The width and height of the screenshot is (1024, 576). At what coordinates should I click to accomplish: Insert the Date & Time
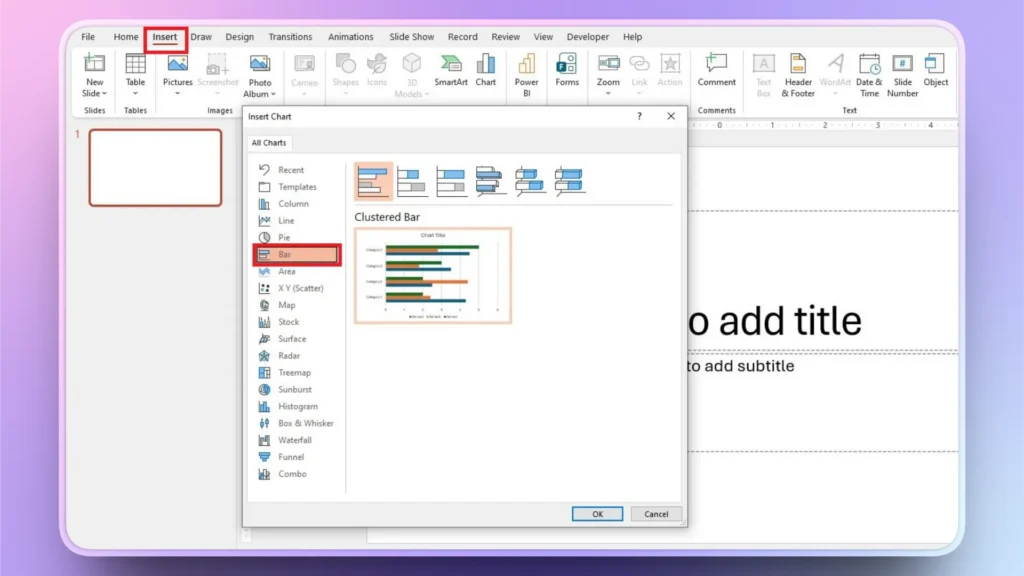(x=869, y=75)
